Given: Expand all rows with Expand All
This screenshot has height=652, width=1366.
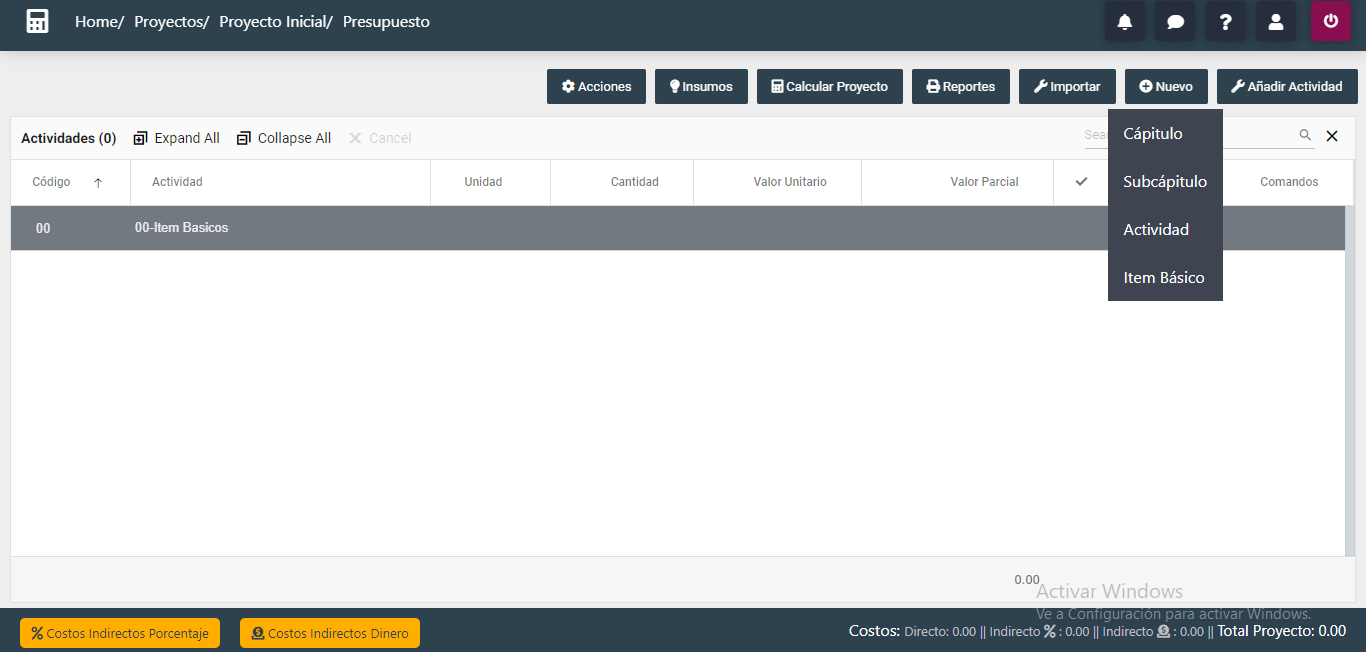Looking at the screenshot, I should [x=176, y=138].
